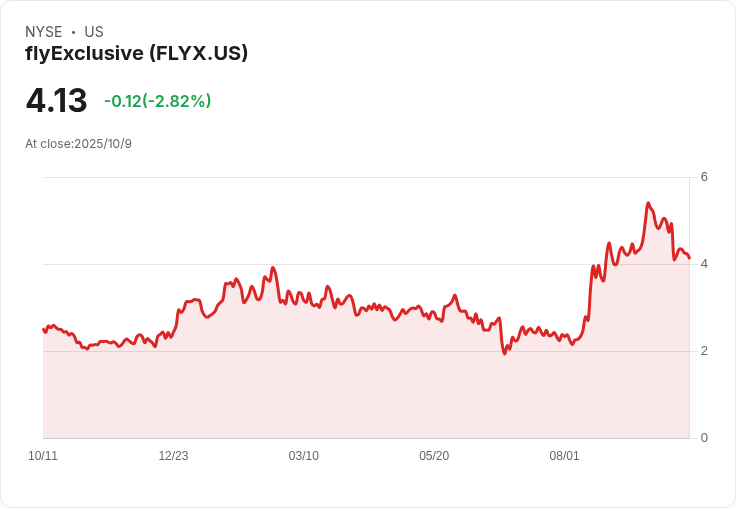Select the 10/11 date on x-axis

(x=43, y=456)
